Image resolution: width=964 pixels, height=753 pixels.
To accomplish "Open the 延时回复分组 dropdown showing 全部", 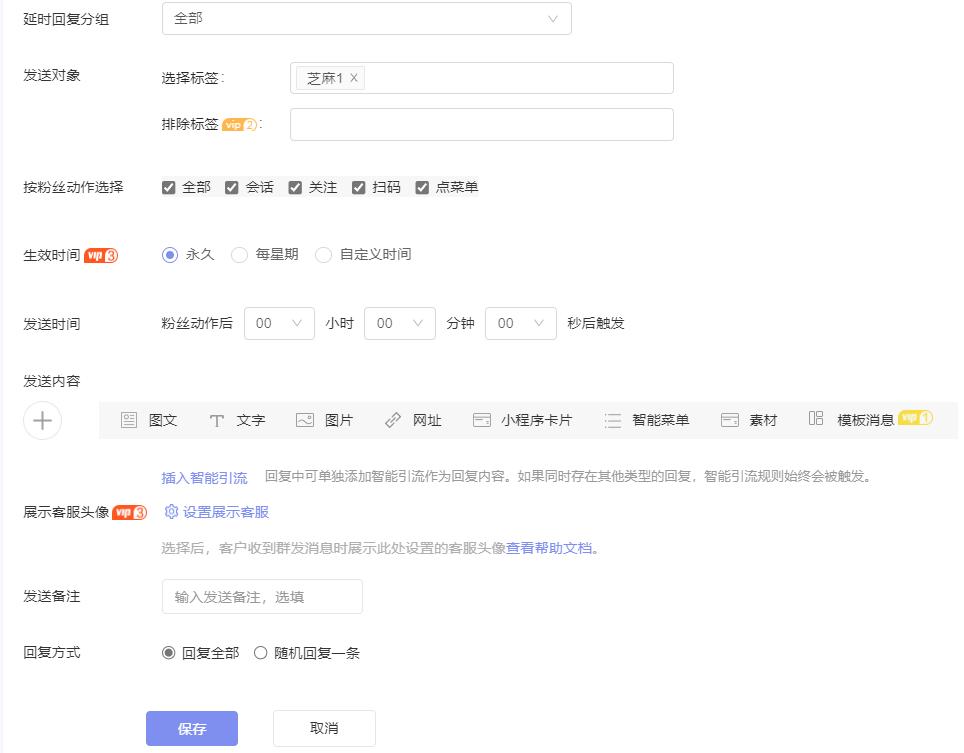I will click(367, 18).
